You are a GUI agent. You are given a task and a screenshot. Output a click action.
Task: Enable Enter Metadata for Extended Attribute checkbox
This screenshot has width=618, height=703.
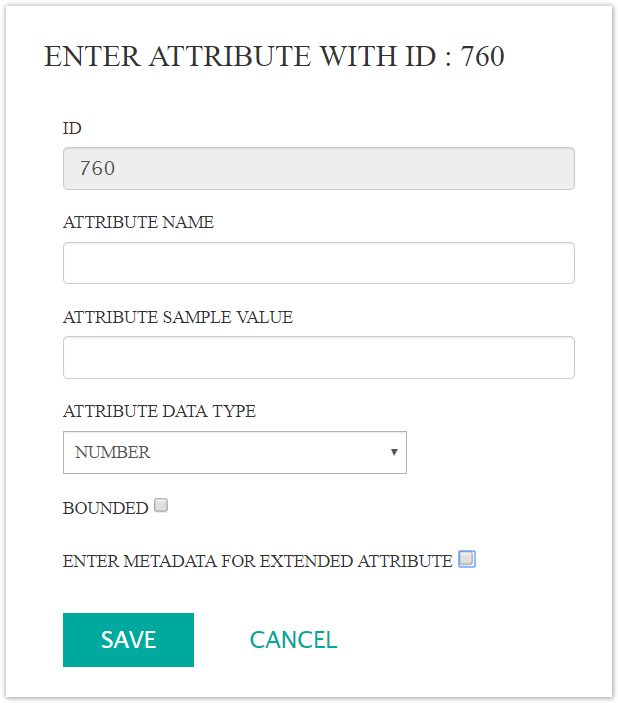[466, 559]
